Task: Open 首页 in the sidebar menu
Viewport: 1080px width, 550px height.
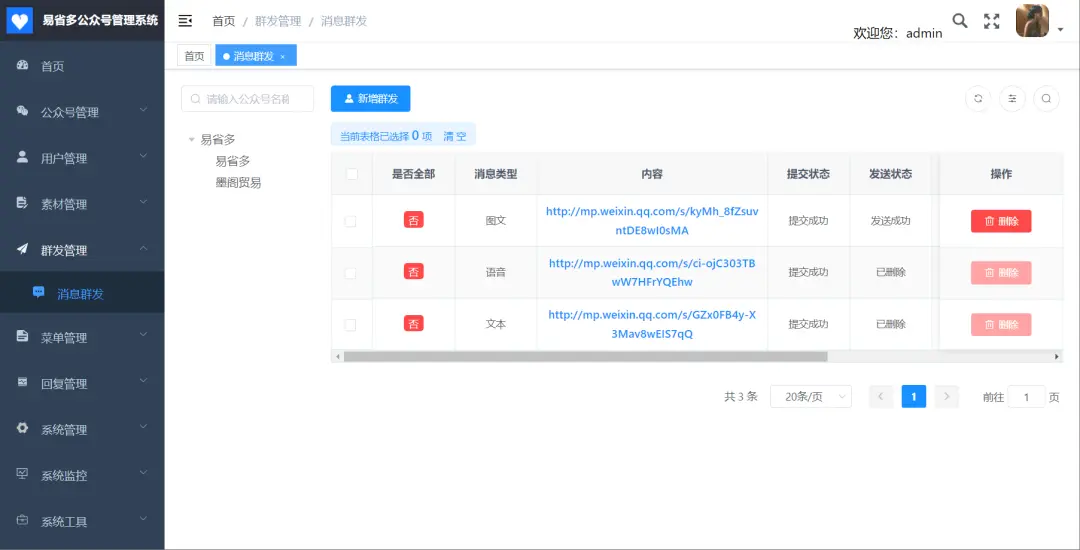Action: coord(82,67)
